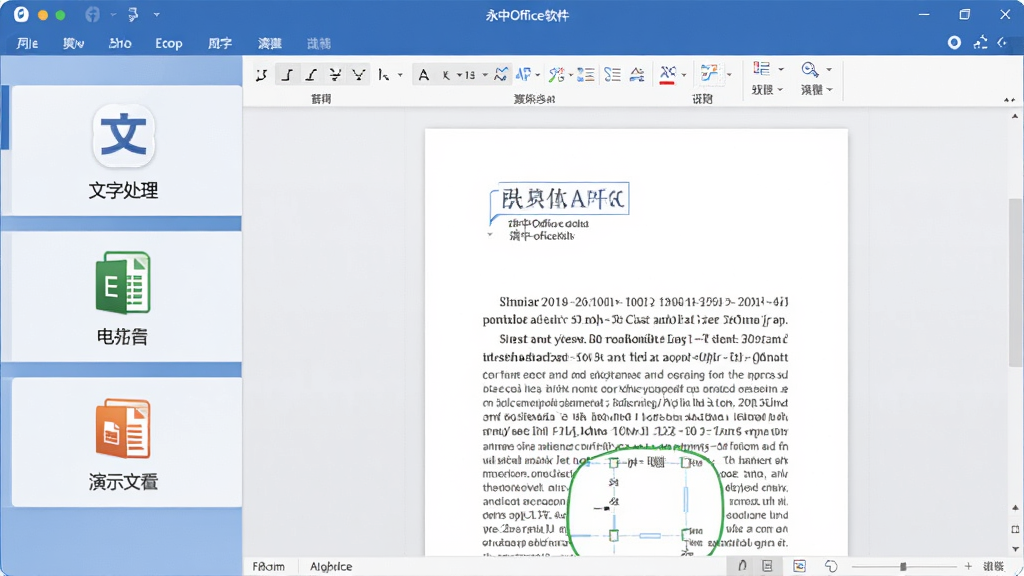Open the dropdown next to cursor icon
This screenshot has width=1024, height=576.
(400, 75)
